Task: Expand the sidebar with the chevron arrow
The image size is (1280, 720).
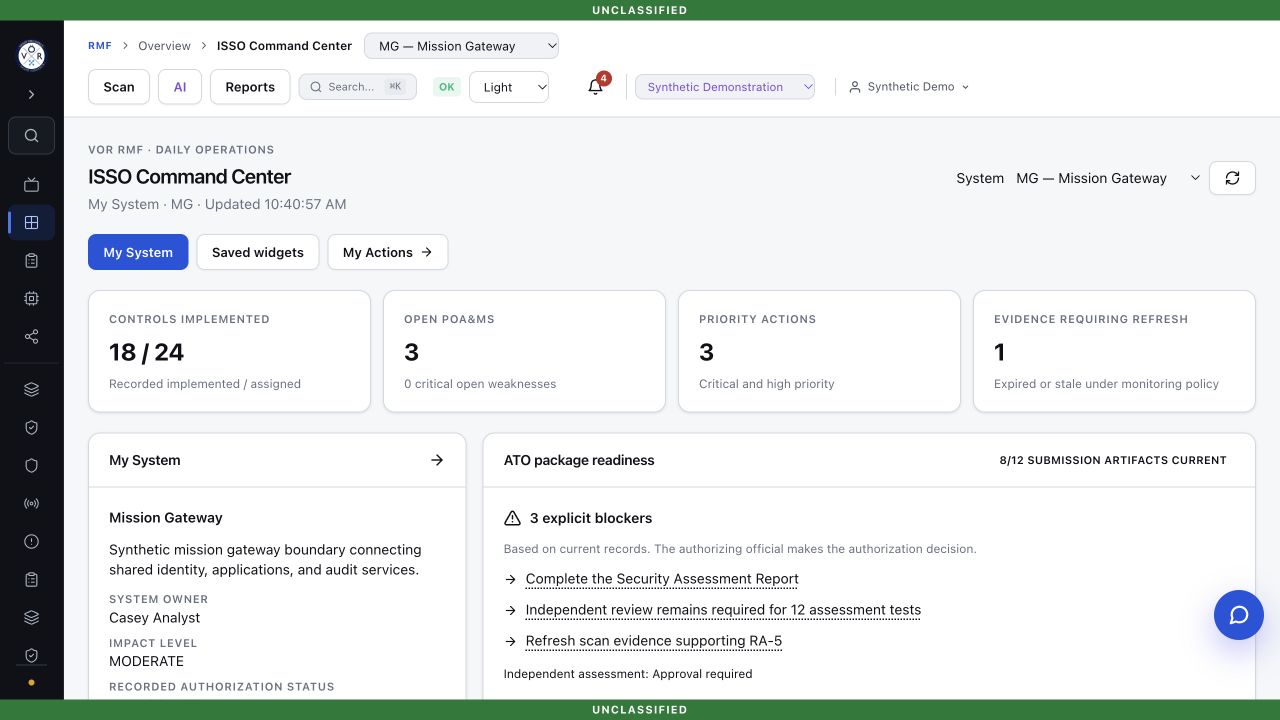Action: tap(32, 94)
